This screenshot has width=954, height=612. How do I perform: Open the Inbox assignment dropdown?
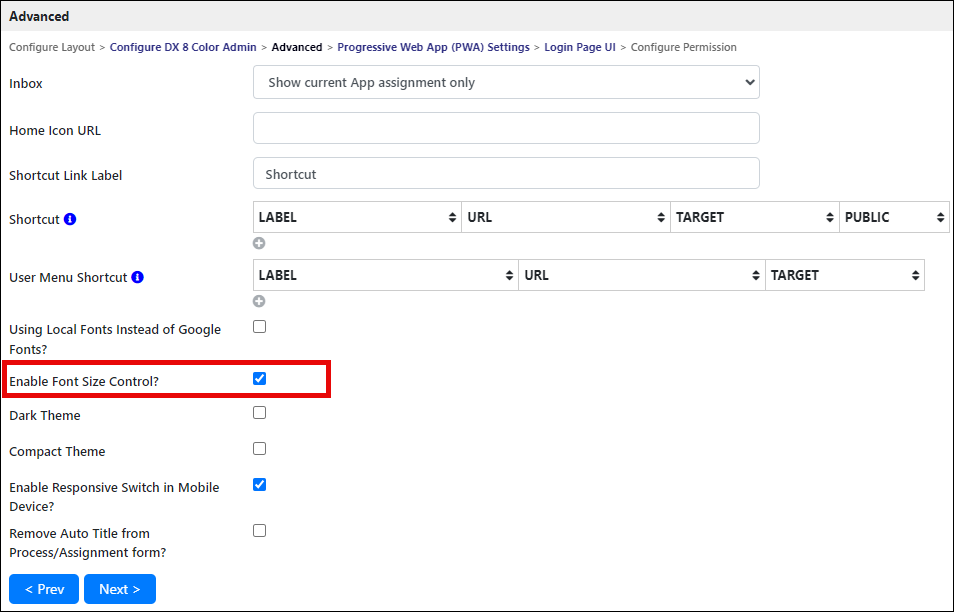coord(506,82)
